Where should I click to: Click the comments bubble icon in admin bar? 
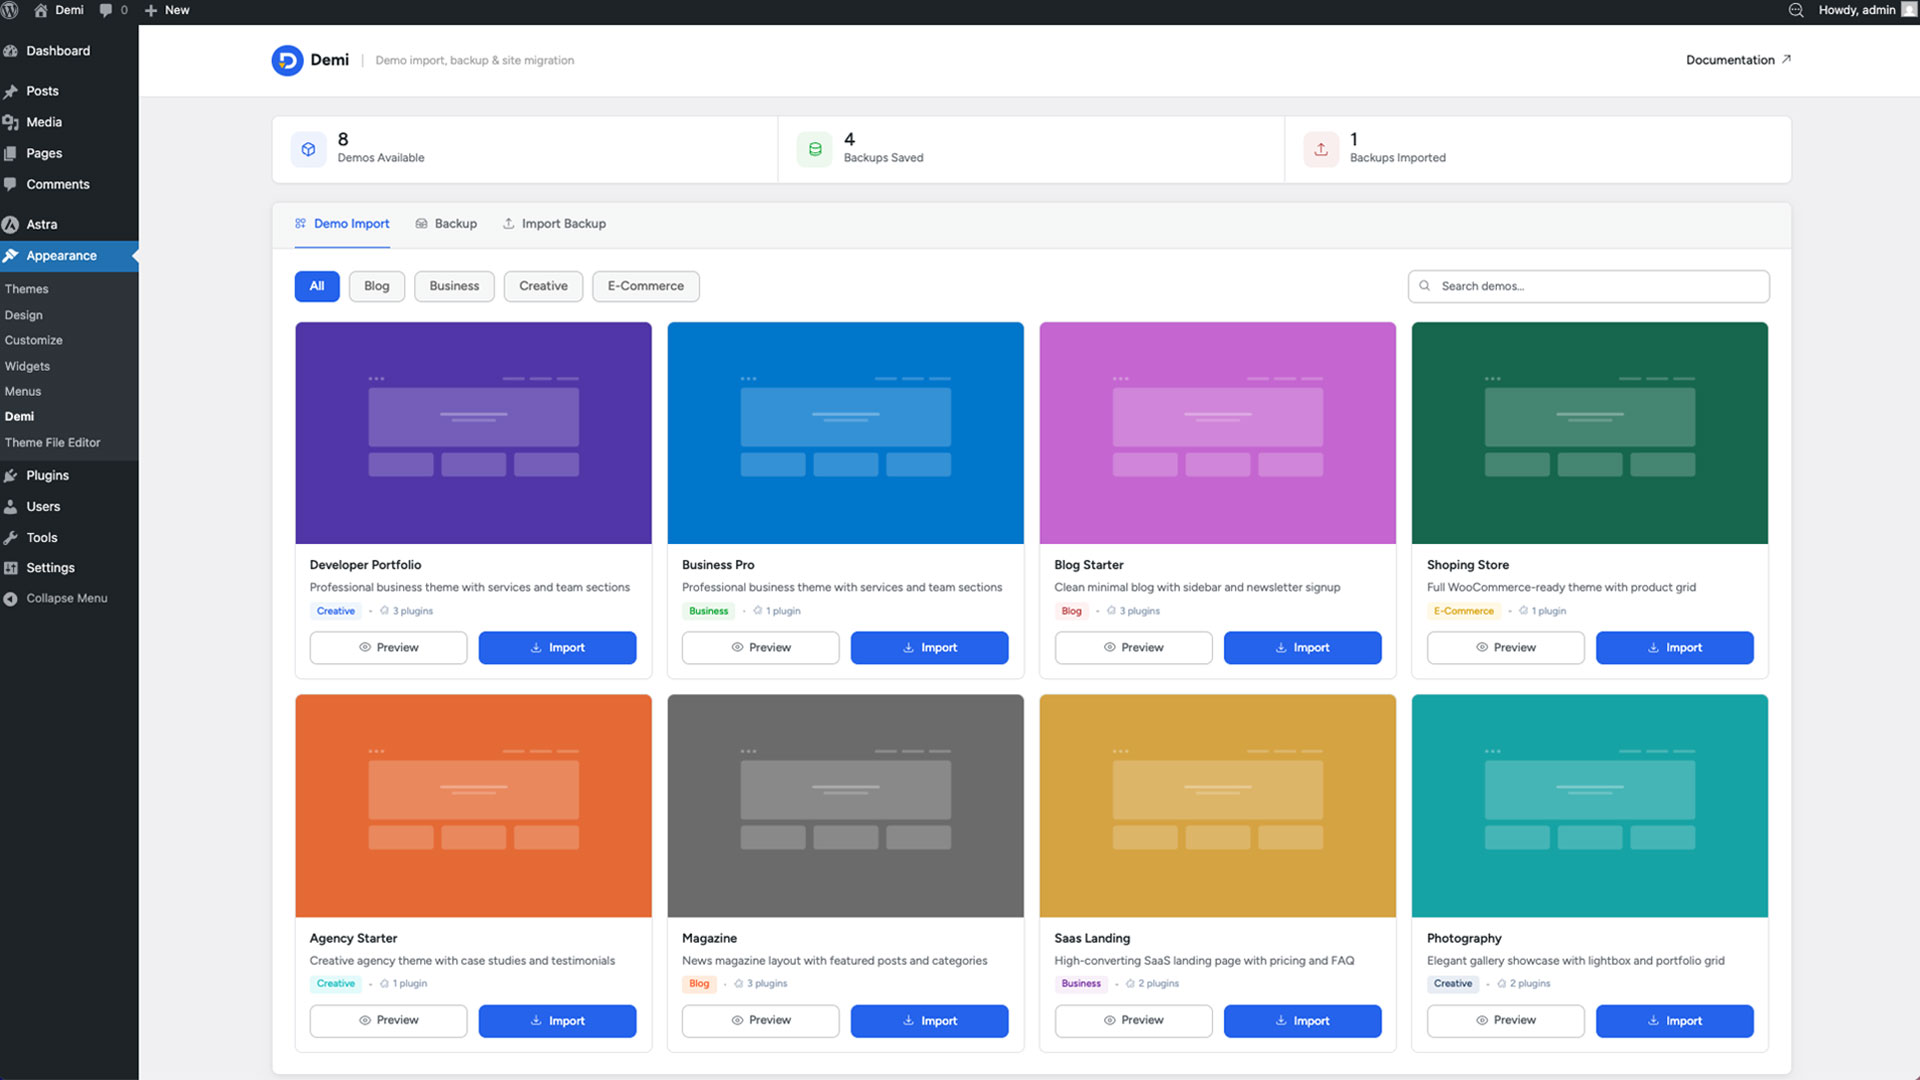(106, 10)
